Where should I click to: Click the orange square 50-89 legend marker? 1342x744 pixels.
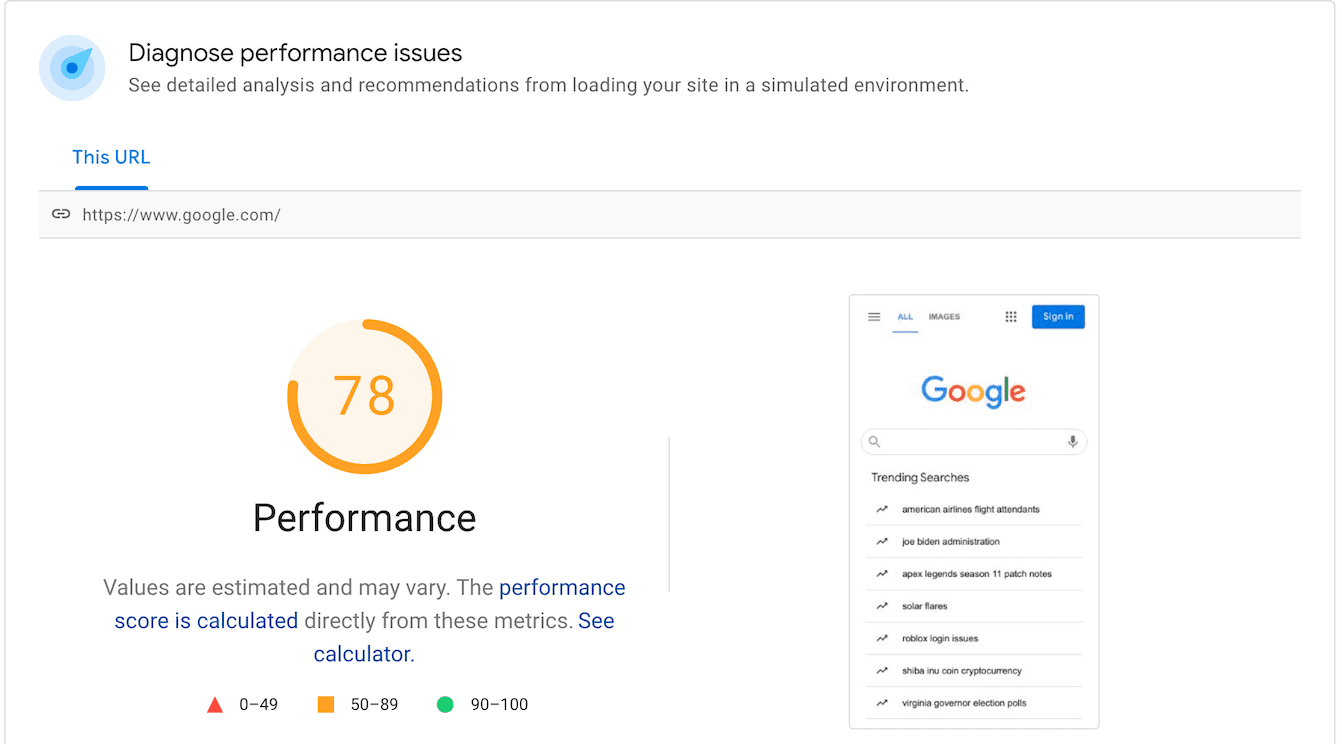(x=325, y=704)
